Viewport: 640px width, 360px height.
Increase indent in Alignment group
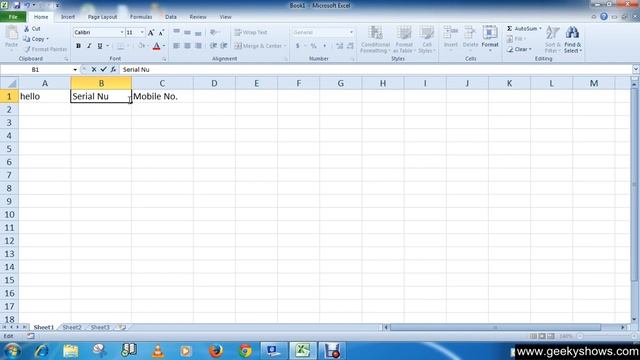[224, 46]
